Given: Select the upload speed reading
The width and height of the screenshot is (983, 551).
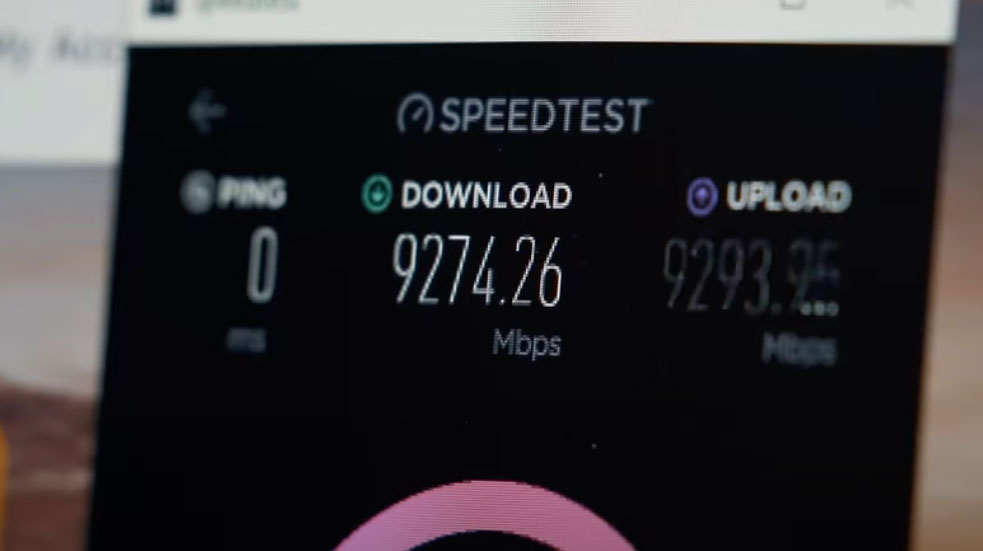Looking at the screenshot, I should [x=751, y=275].
